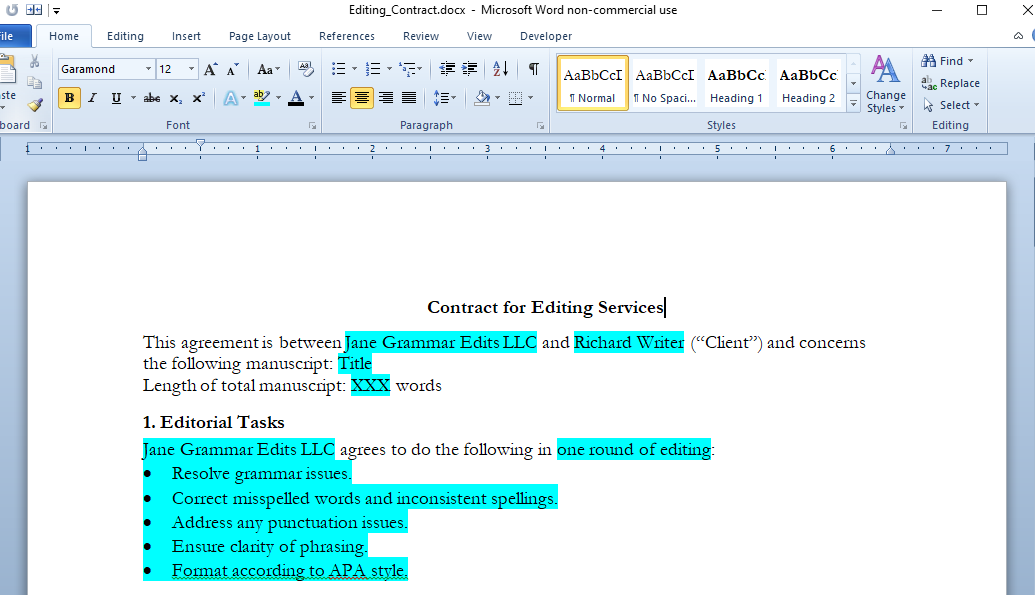Open the Select dropdown in Editing group
The height and width of the screenshot is (595, 1035).
click(951, 105)
